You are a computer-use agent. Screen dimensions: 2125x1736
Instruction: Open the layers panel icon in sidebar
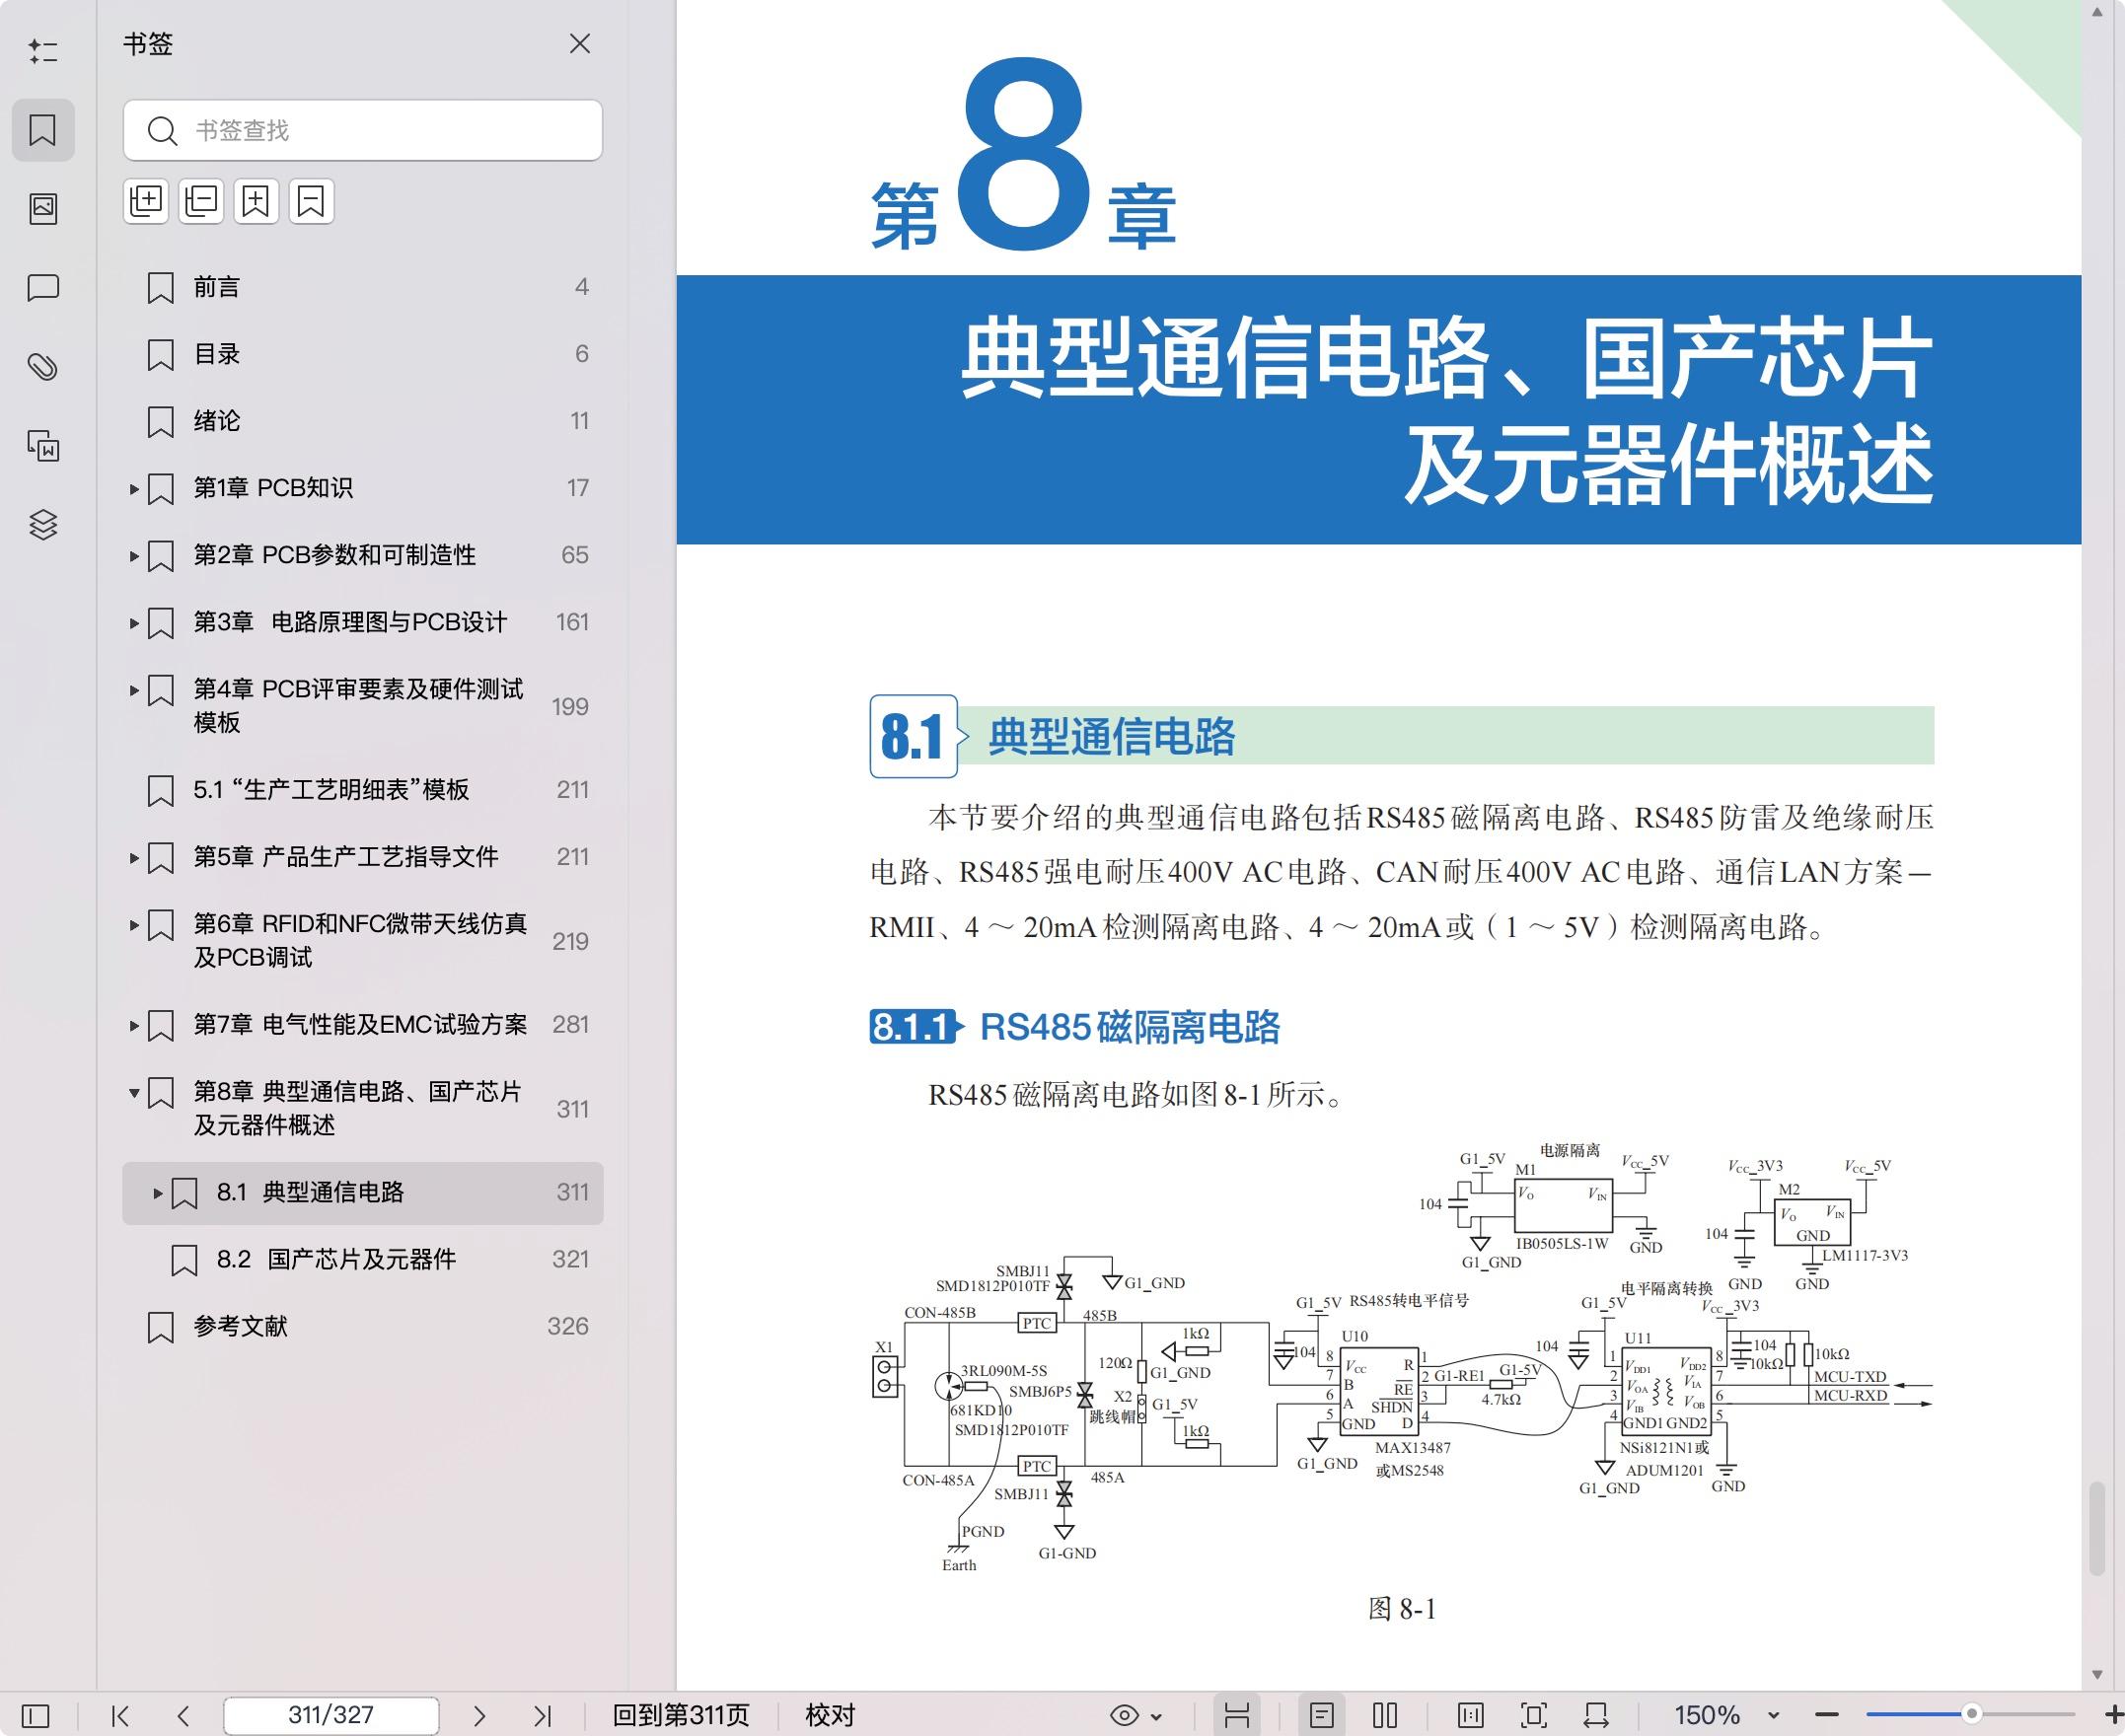pos(43,524)
